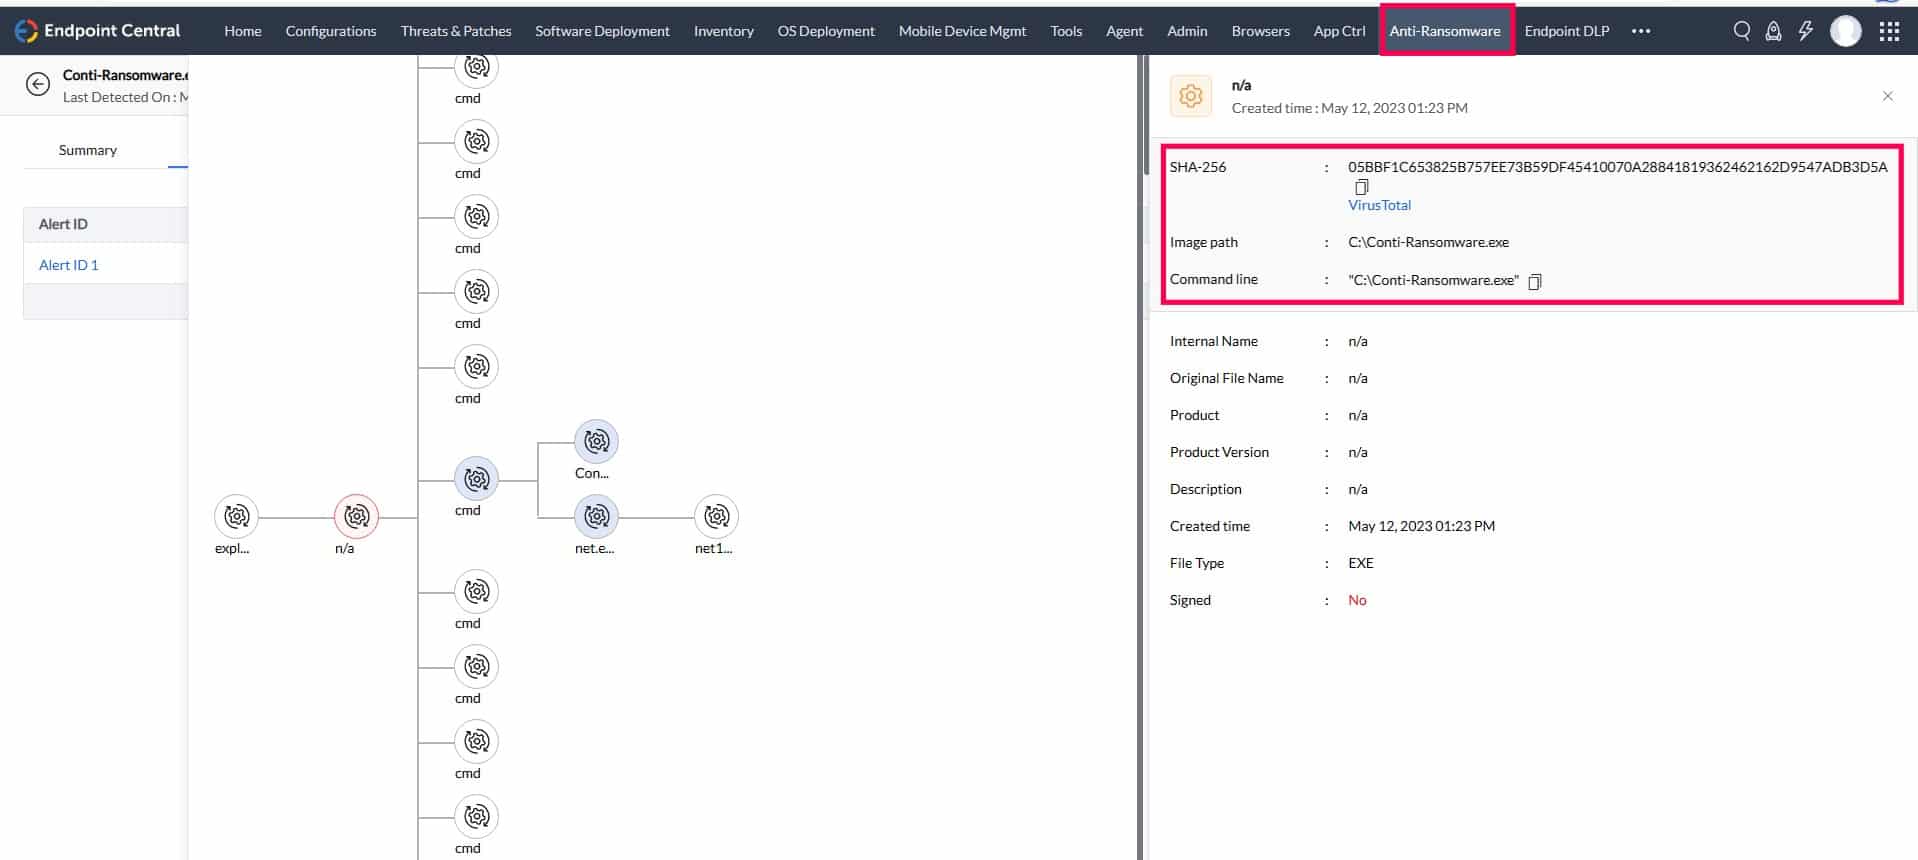Open the Agent menu
Viewport: 1918px width, 860px height.
tap(1124, 31)
